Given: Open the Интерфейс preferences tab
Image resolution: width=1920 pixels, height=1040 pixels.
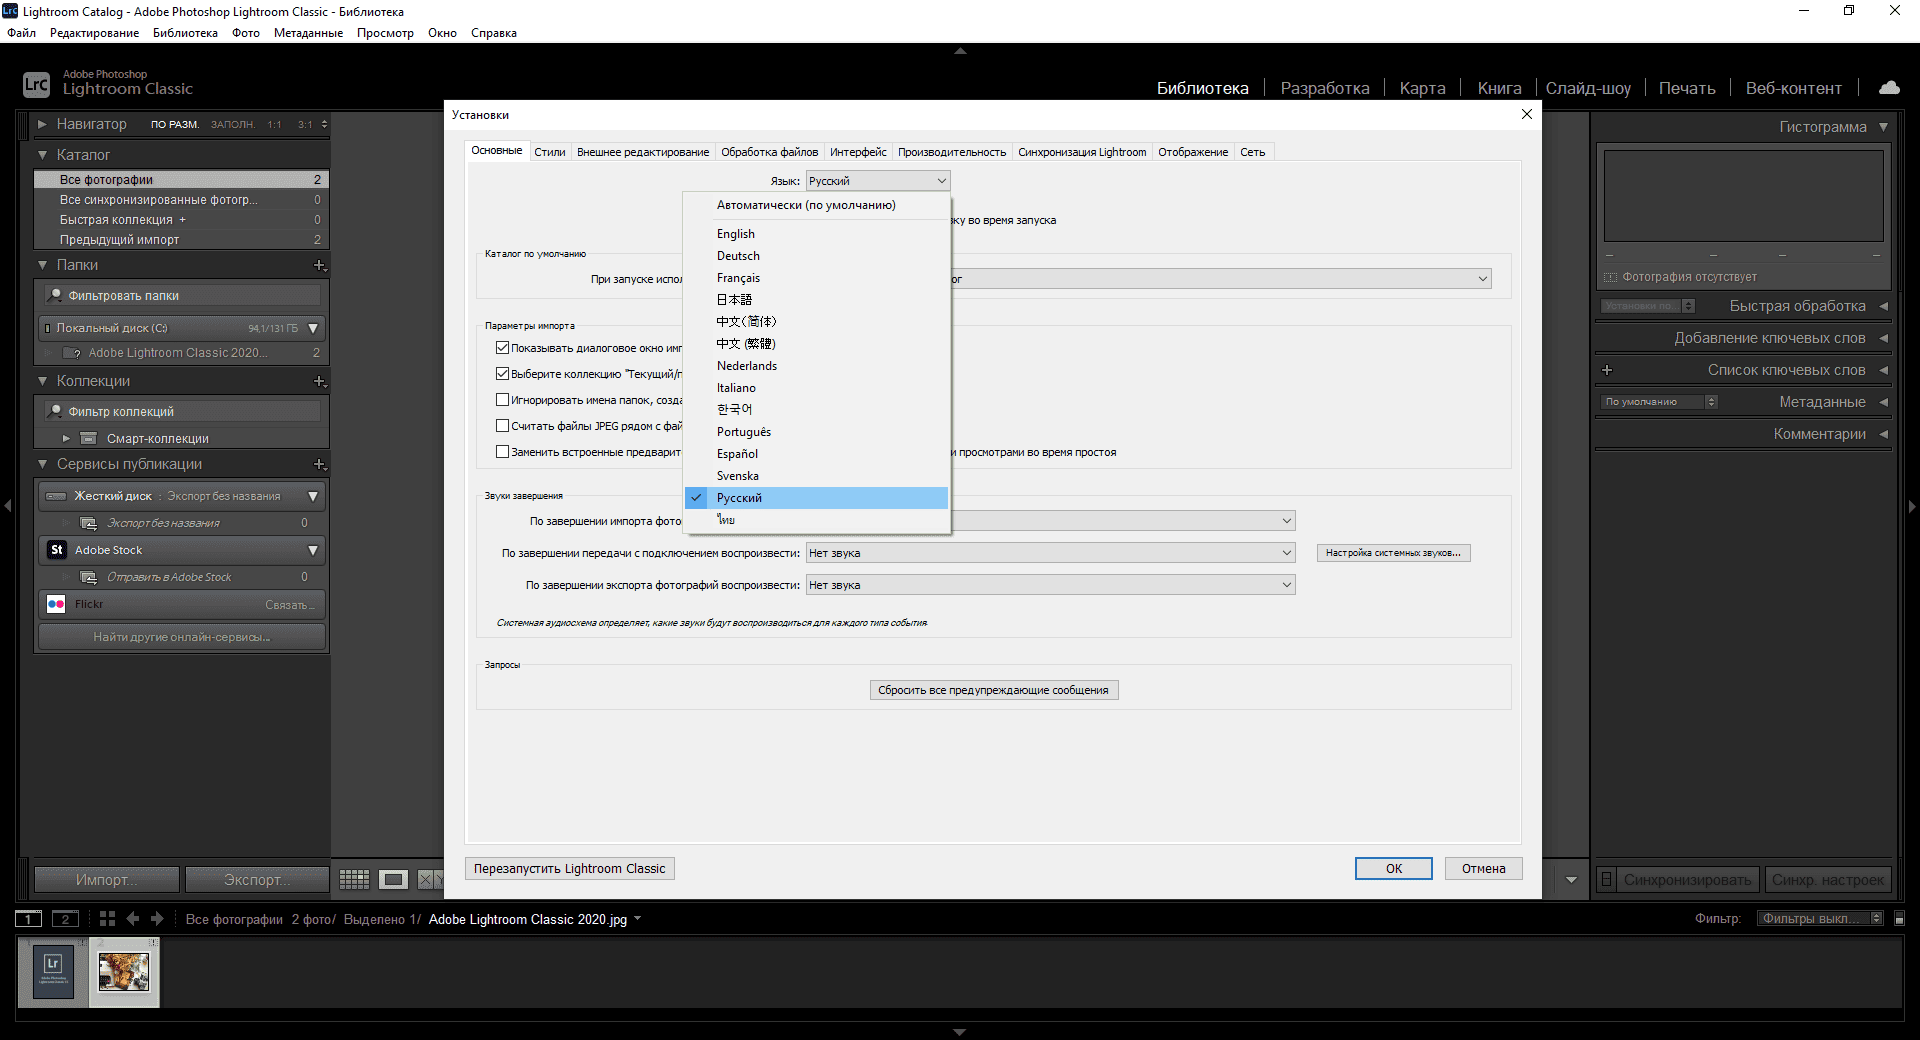Looking at the screenshot, I should click(858, 152).
